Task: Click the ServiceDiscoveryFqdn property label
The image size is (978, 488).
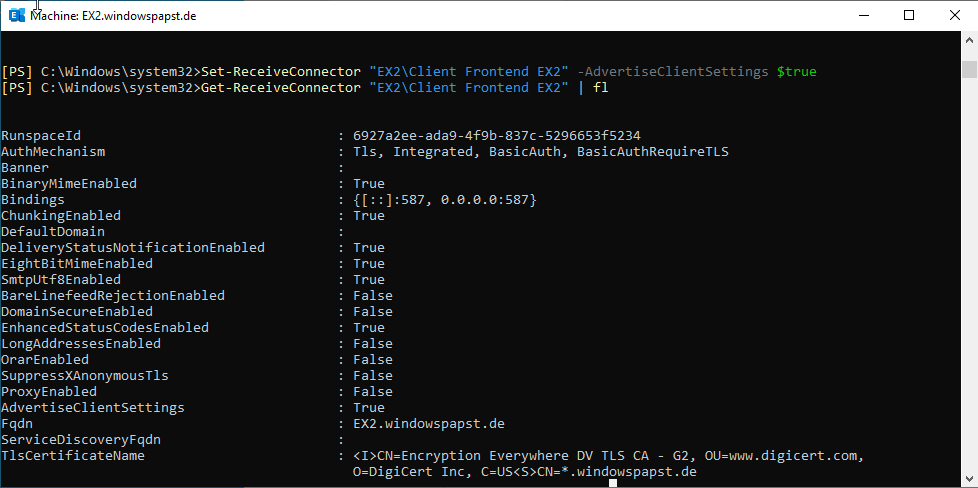Action: click(x=81, y=440)
